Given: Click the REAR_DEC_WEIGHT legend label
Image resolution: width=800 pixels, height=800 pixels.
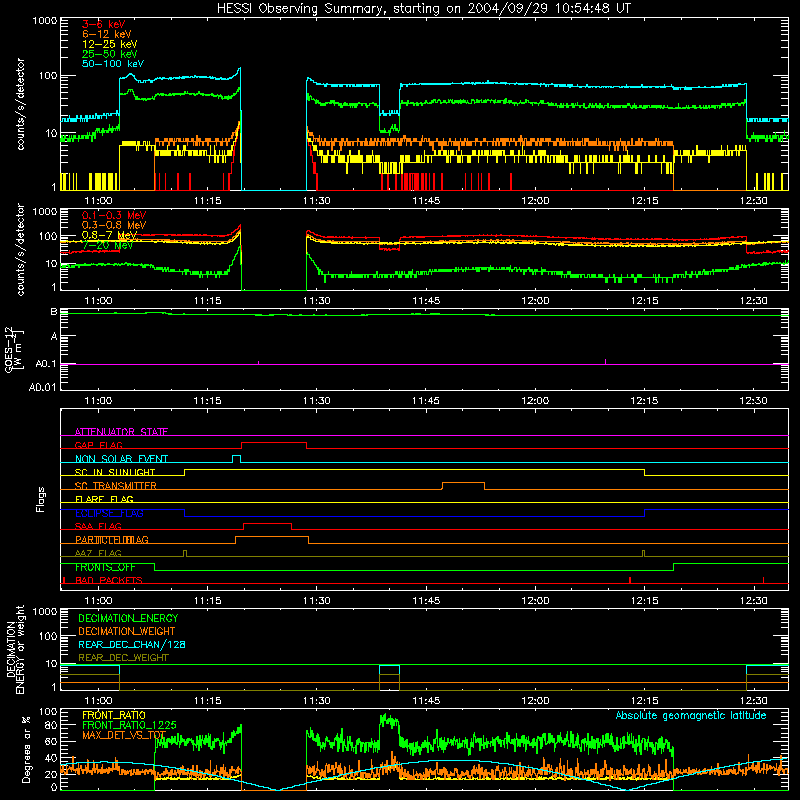Looking at the screenshot, I should point(123,658).
